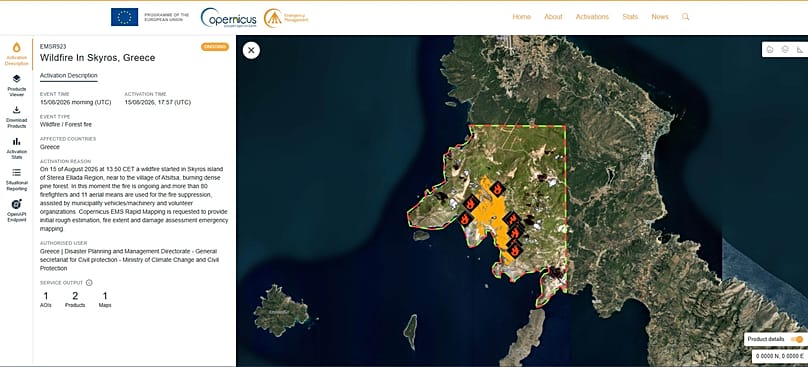Open Download Products in the sidebar
808x367 pixels.
click(16, 116)
